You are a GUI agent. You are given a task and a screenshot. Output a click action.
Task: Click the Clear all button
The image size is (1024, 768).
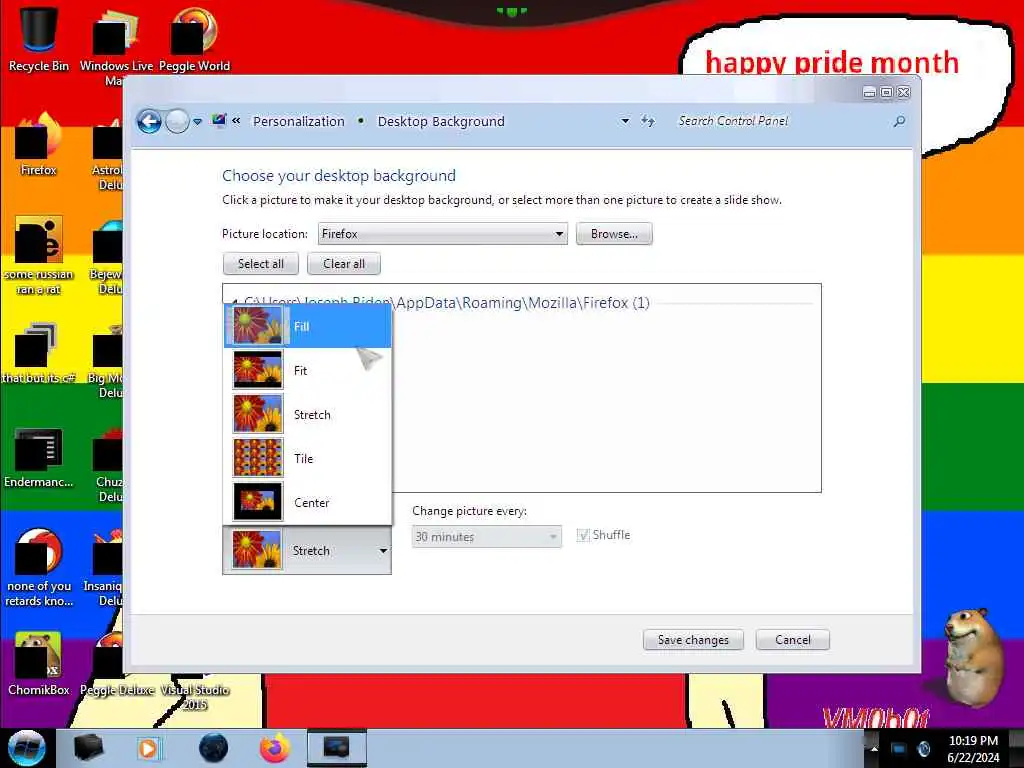pyautogui.click(x=344, y=264)
